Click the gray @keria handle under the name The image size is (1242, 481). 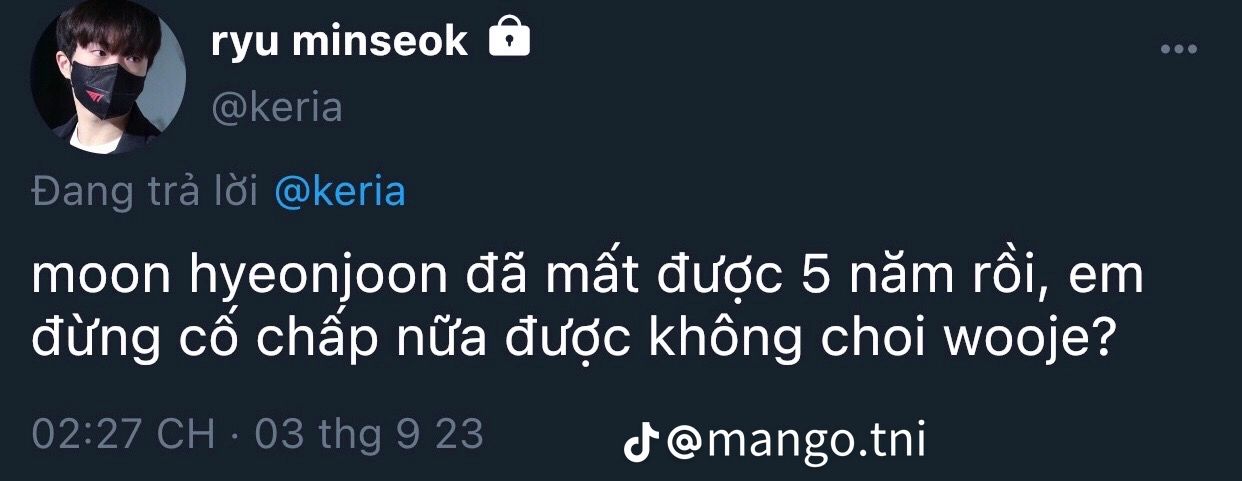pyautogui.click(x=276, y=108)
